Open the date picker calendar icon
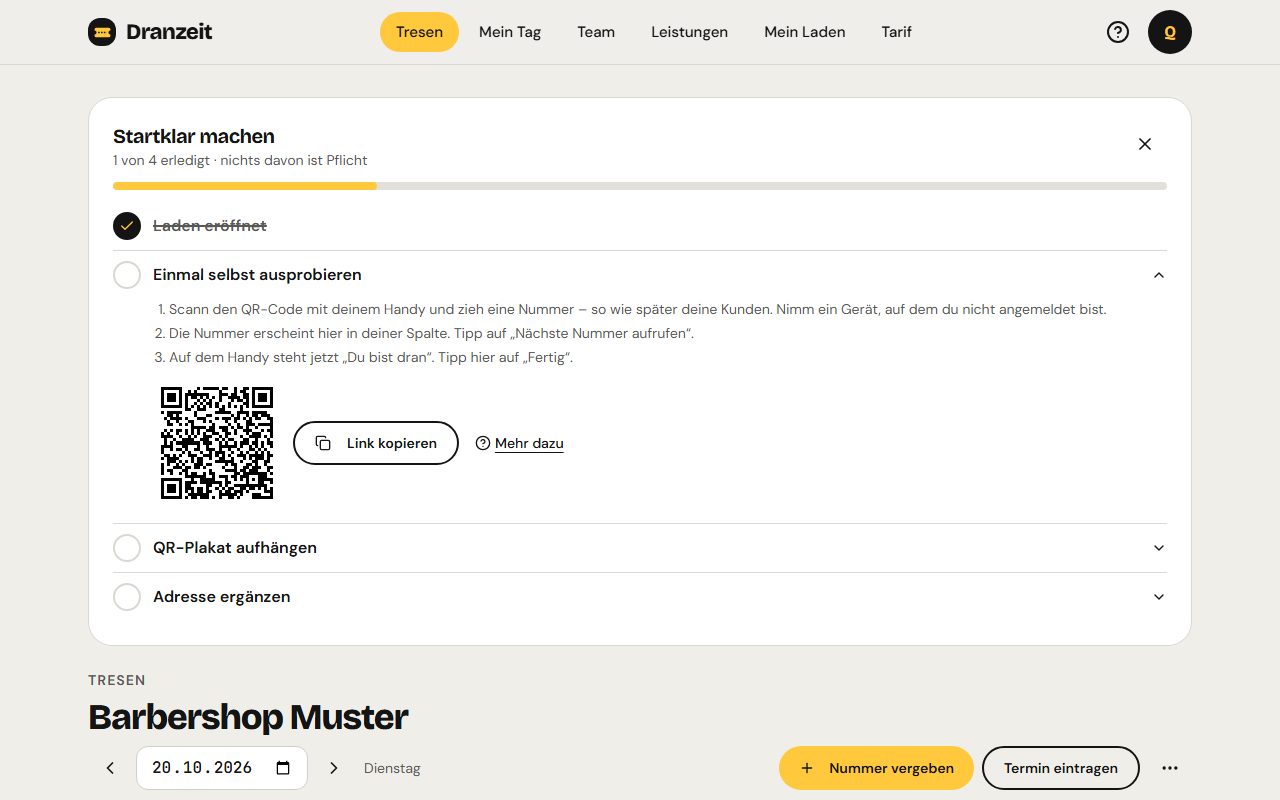This screenshot has width=1280, height=800. tap(283, 768)
